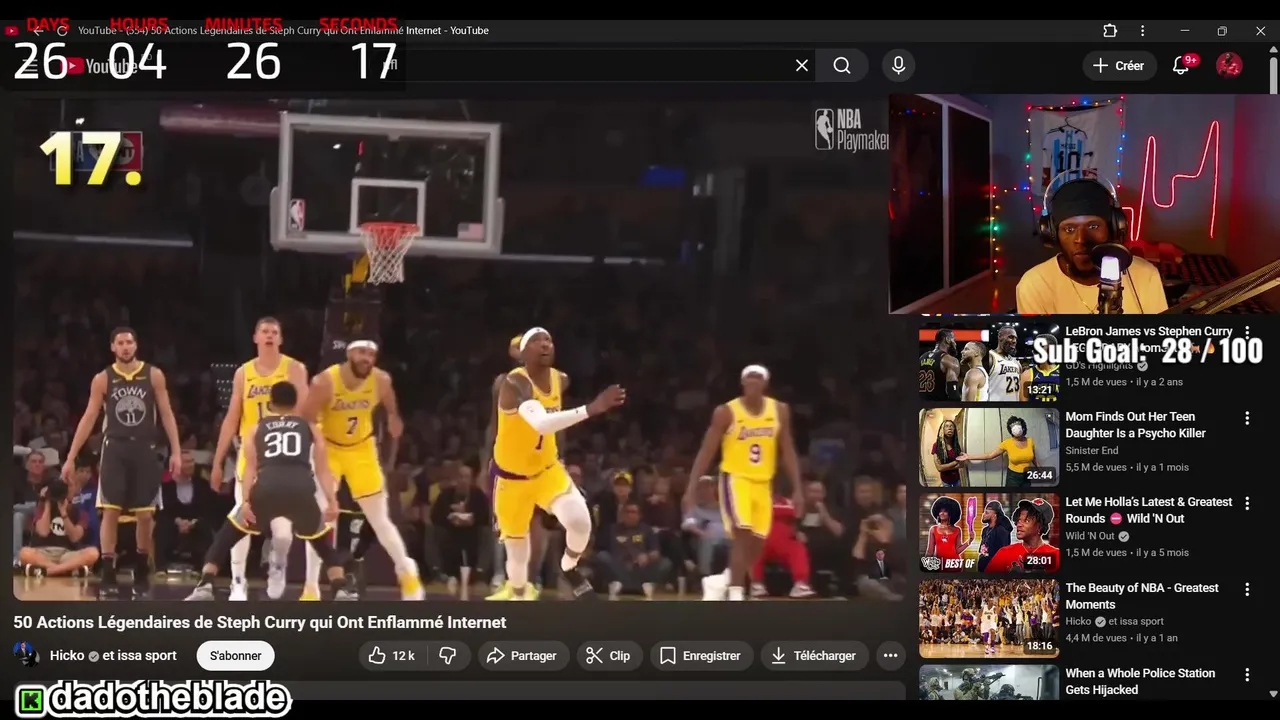The width and height of the screenshot is (1280, 720).
Task: Click the Créer button
Action: click(1119, 65)
